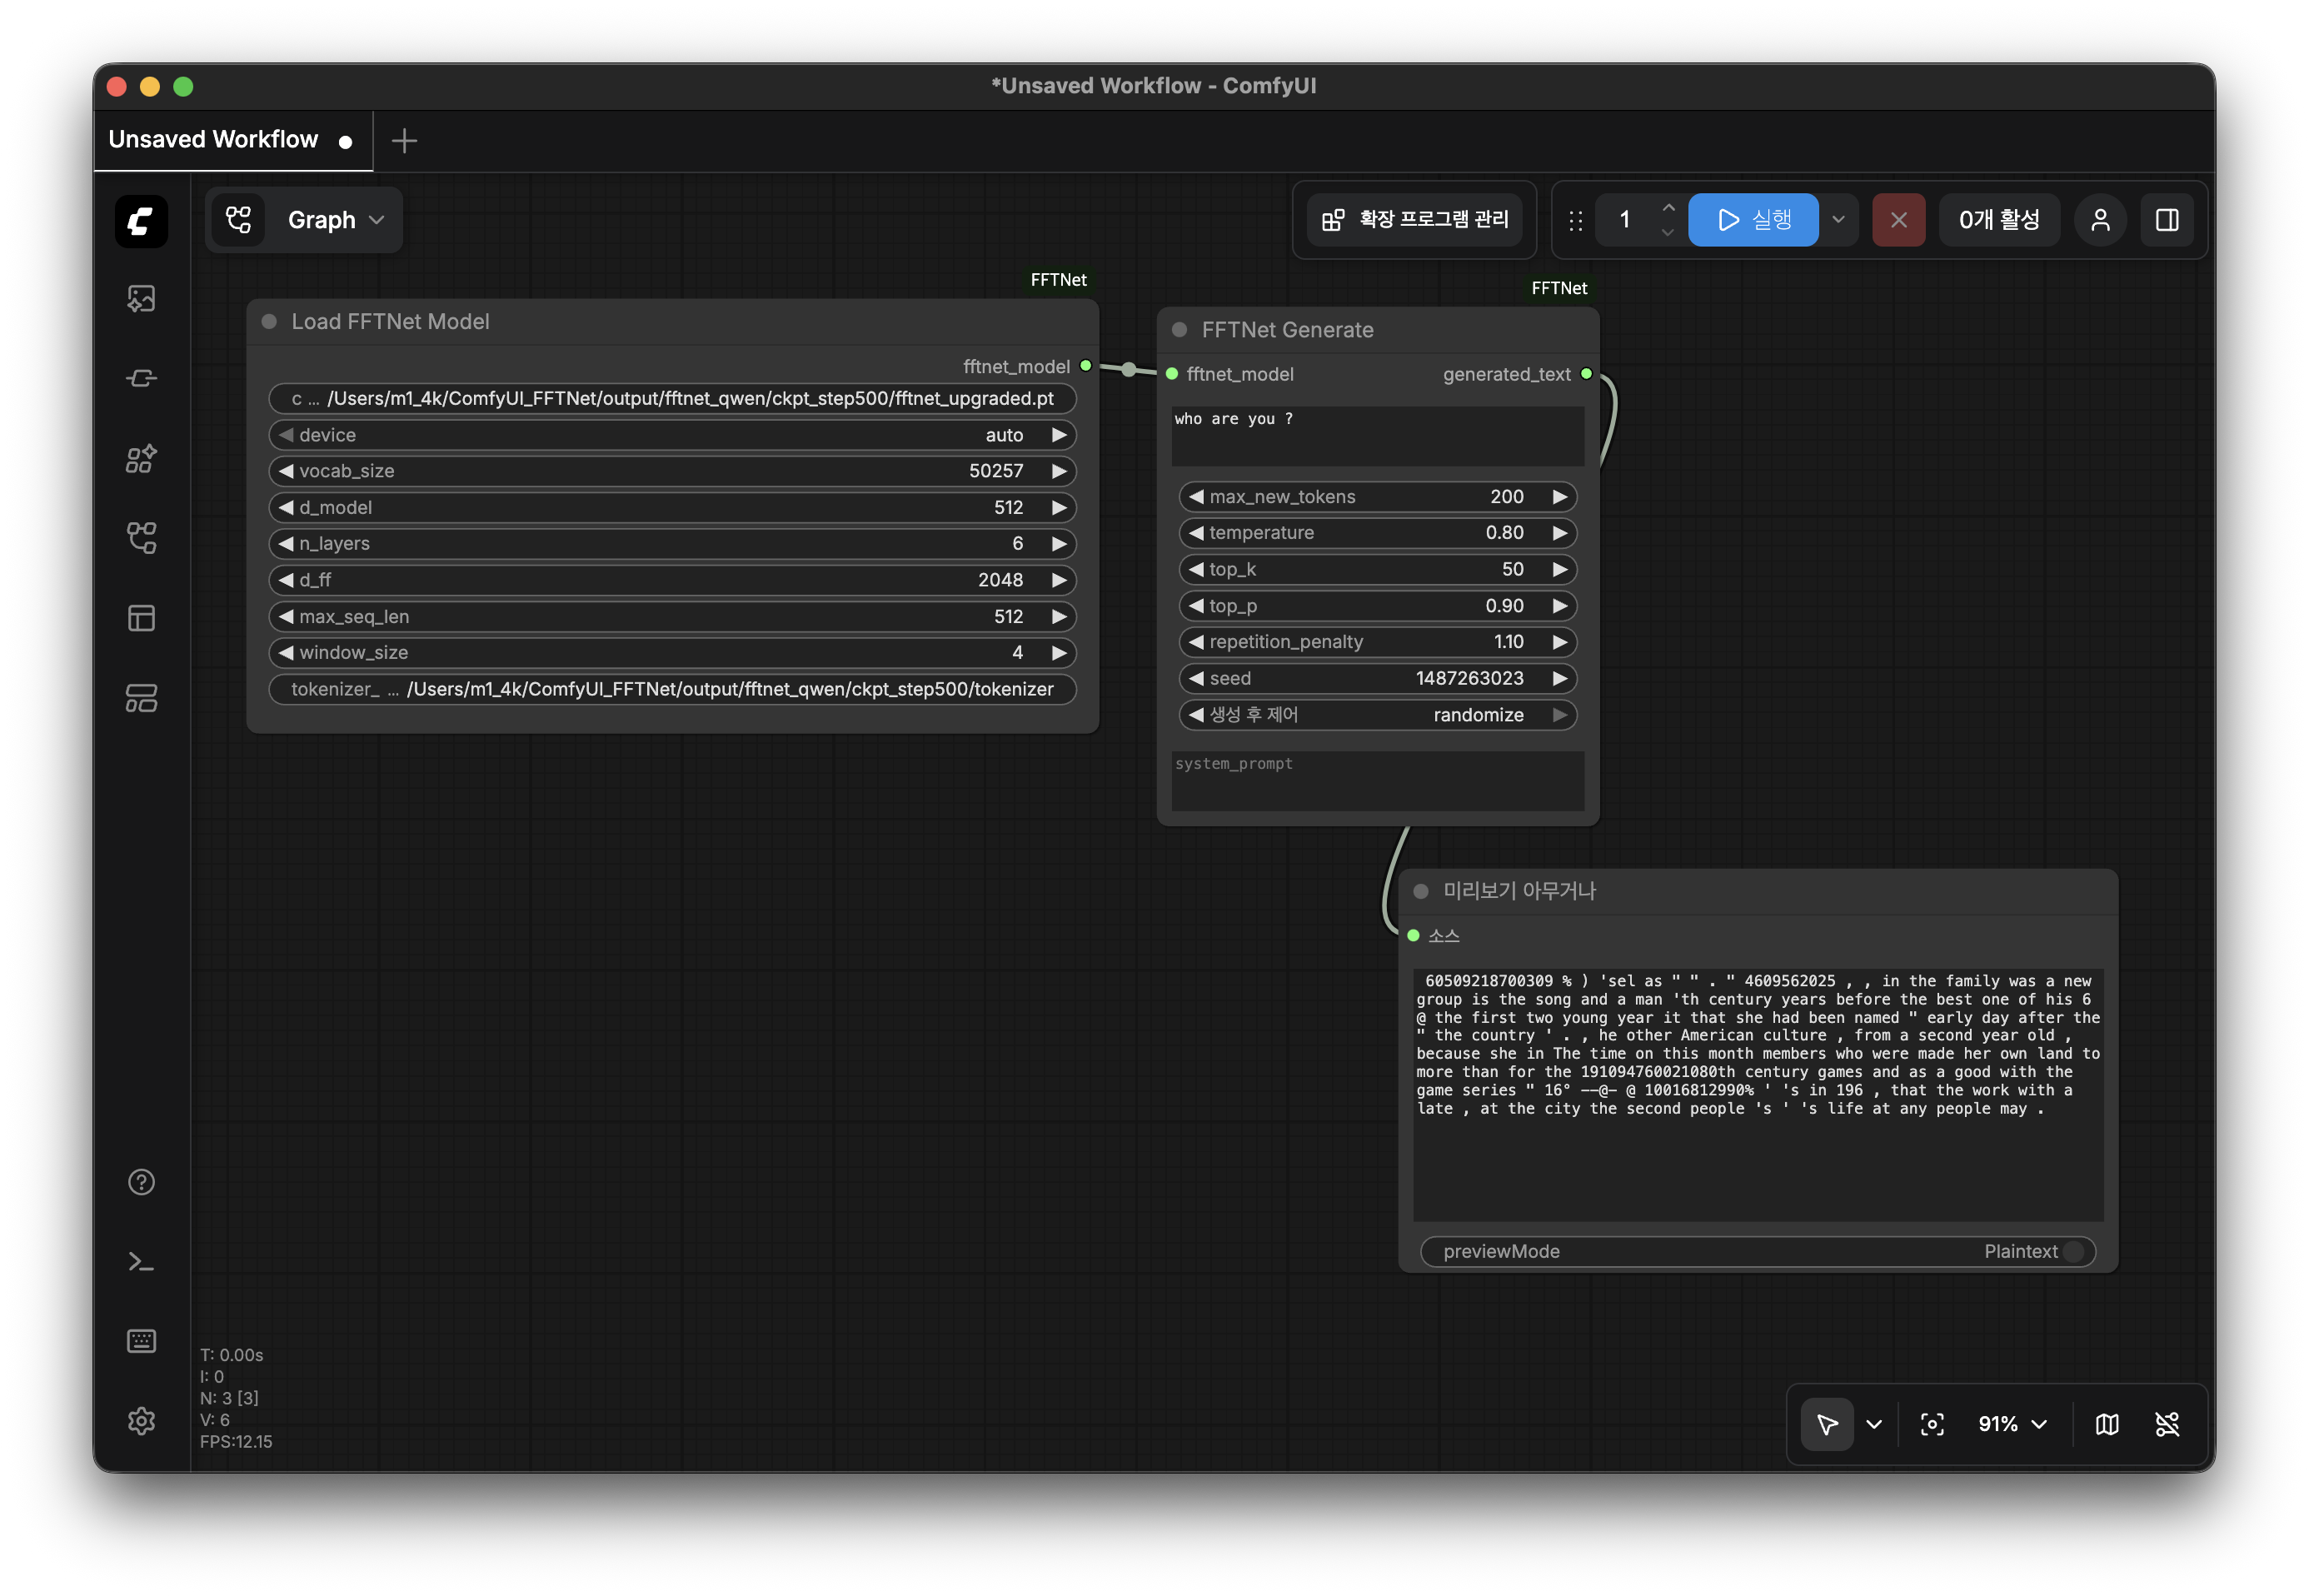Image resolution: width=2309 pixels, height=1596 pixels.
Task: Collapse the Load FFTNet Model node dot
Action: tap(269, 321)
